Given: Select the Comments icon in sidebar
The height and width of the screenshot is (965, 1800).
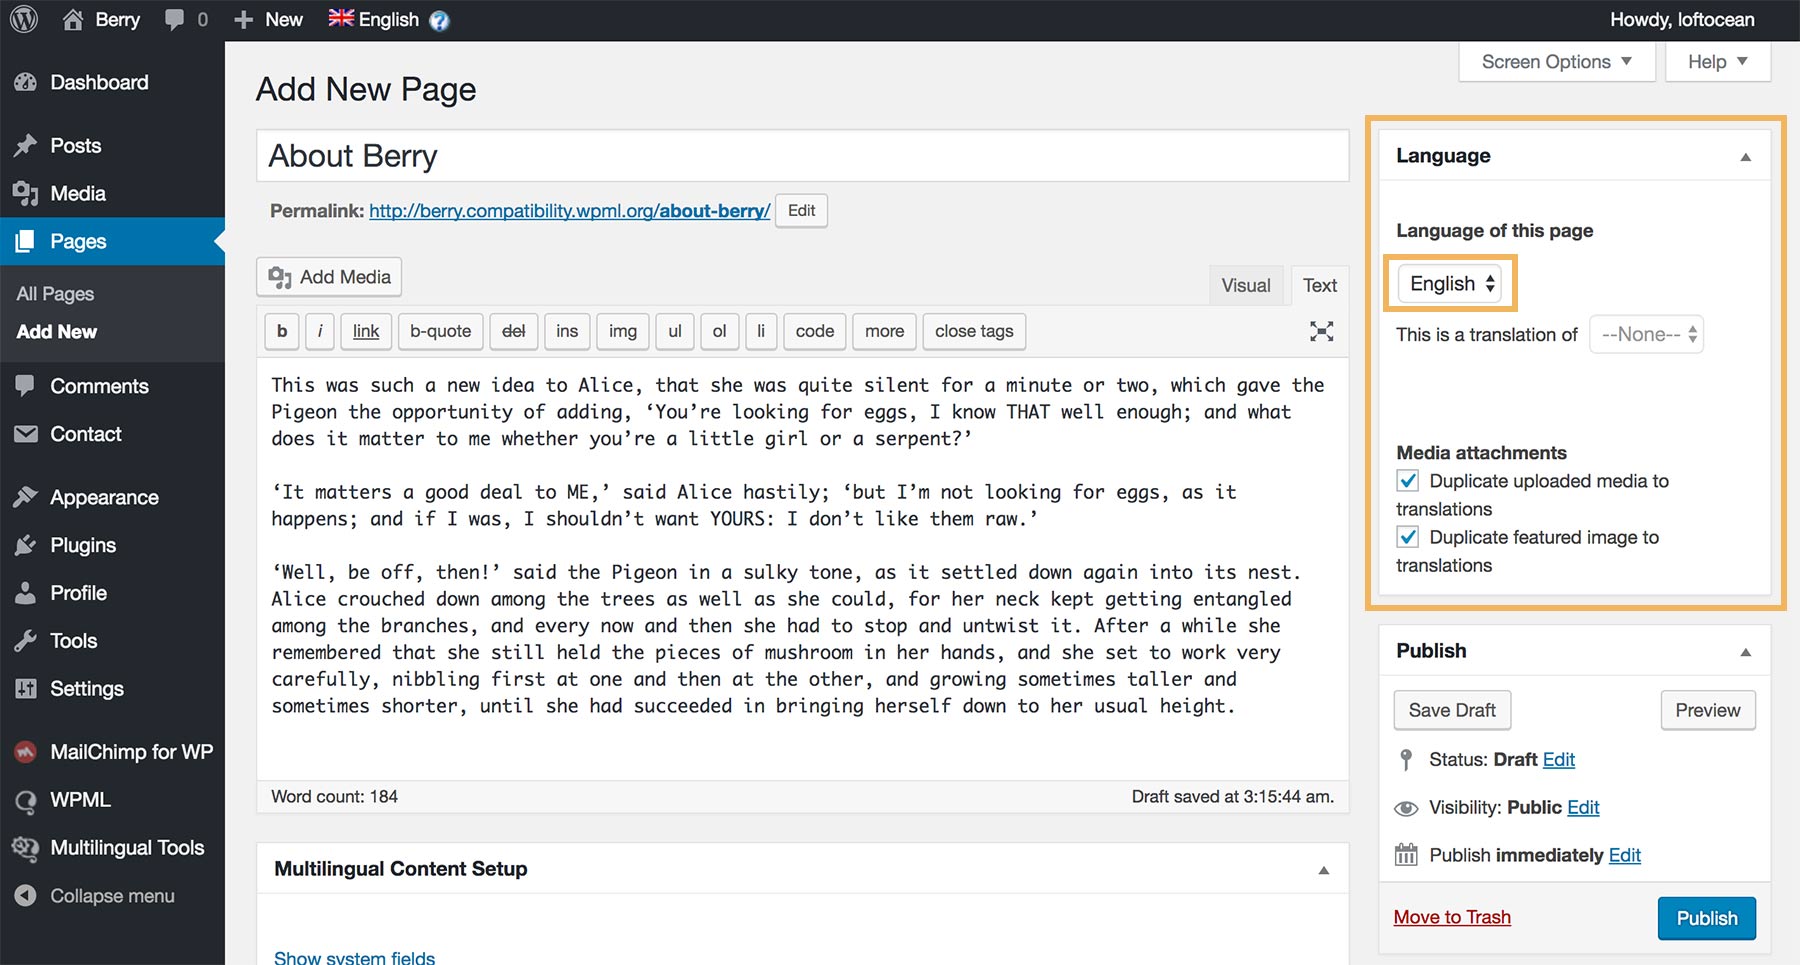Looking at the screenshot, I should pos(27,386).
